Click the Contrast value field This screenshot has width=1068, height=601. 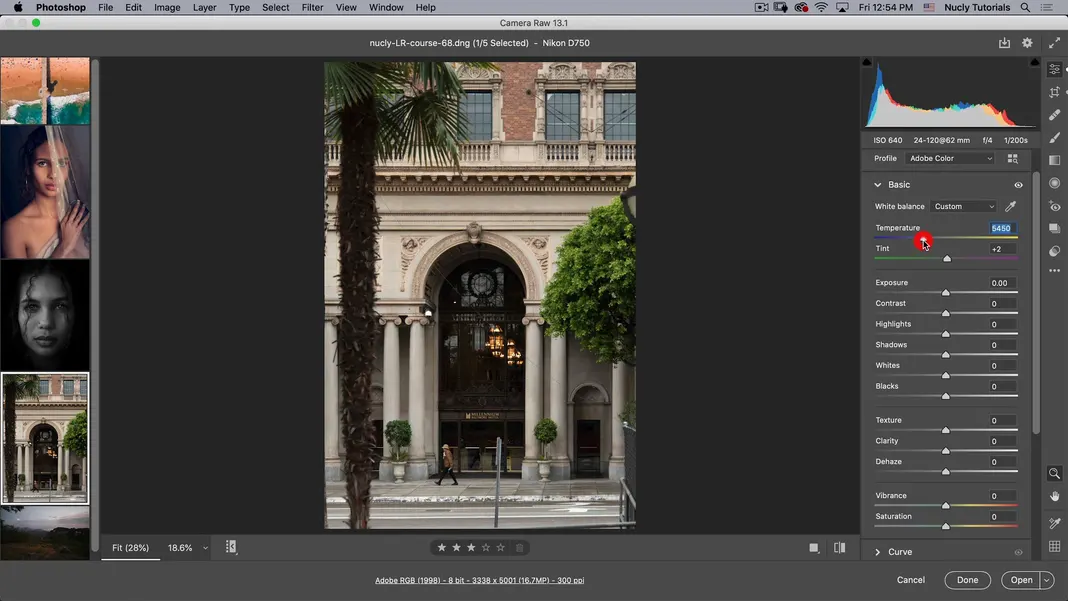(1001, 304)
